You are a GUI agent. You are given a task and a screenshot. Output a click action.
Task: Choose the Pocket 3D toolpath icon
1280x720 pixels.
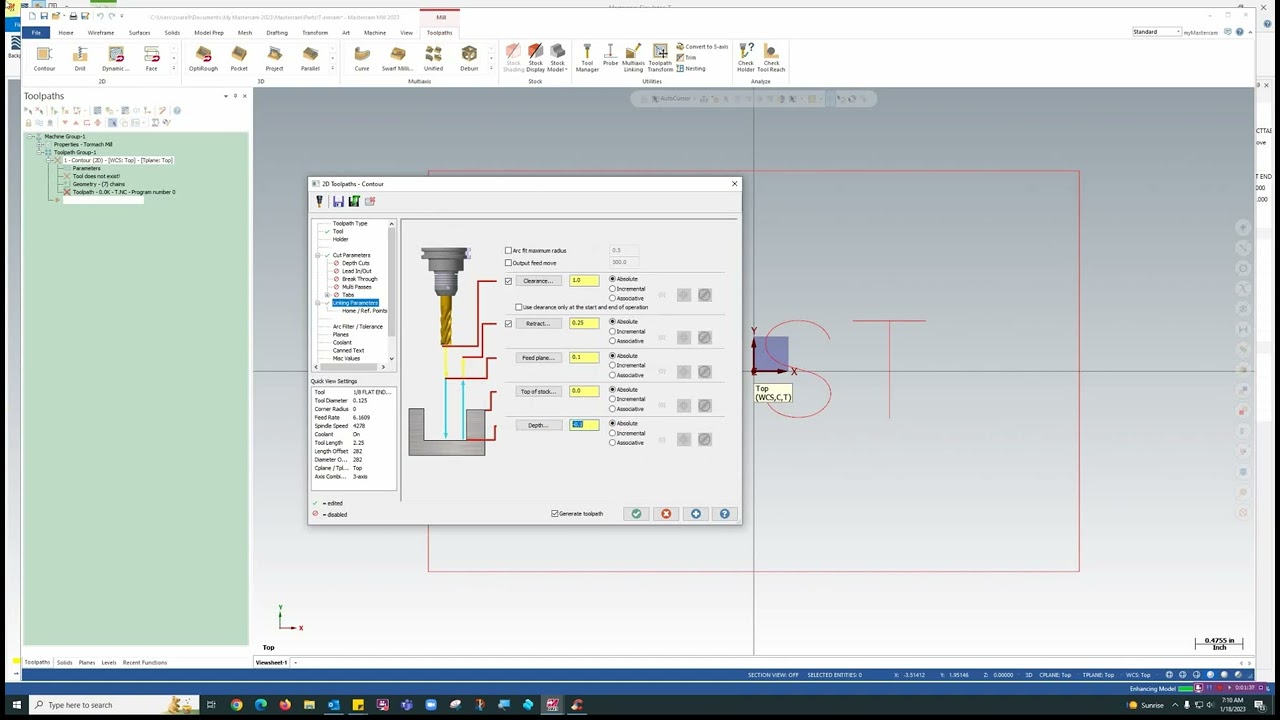pyautogui.click(x=239, y=58)
